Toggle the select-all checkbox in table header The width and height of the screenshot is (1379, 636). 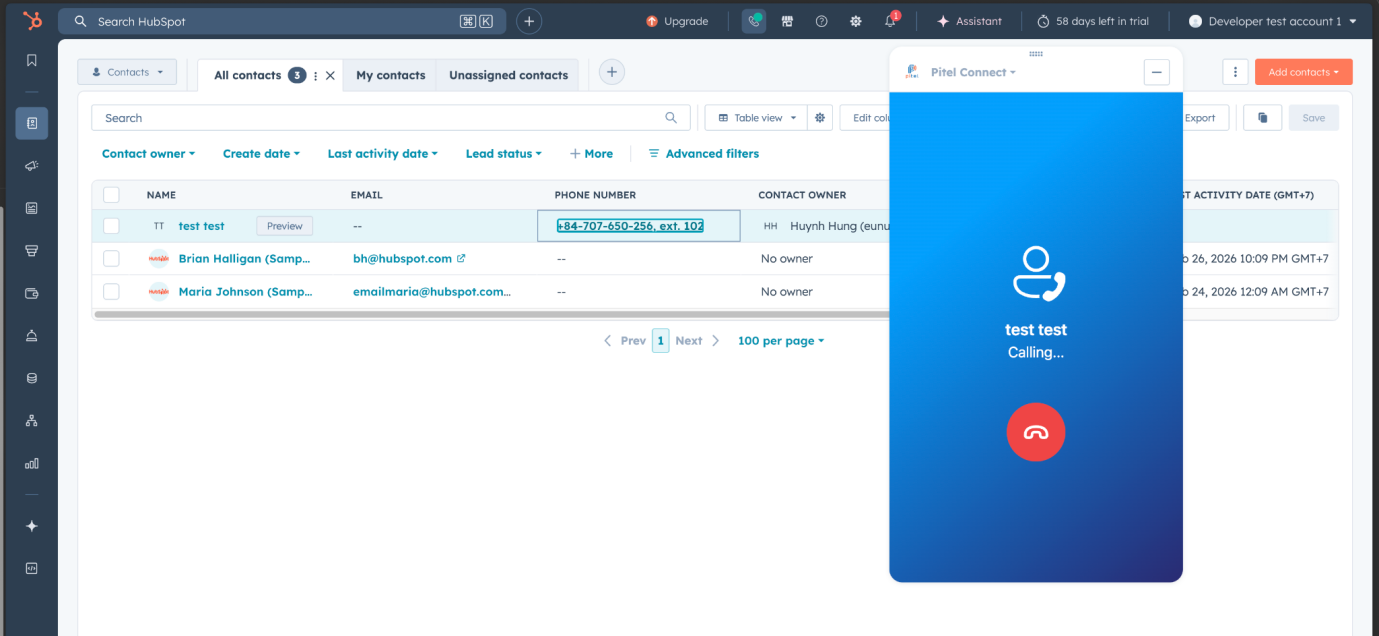click(x=111, y=195)
